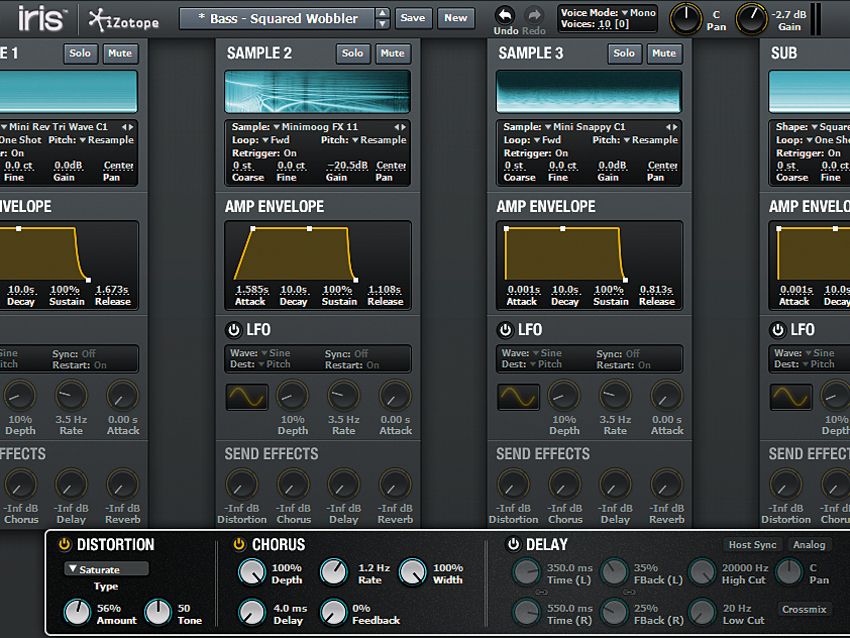Click the delay FBack L/R link icon
Screen dimensions: 850x638
[x=629, y=592]
